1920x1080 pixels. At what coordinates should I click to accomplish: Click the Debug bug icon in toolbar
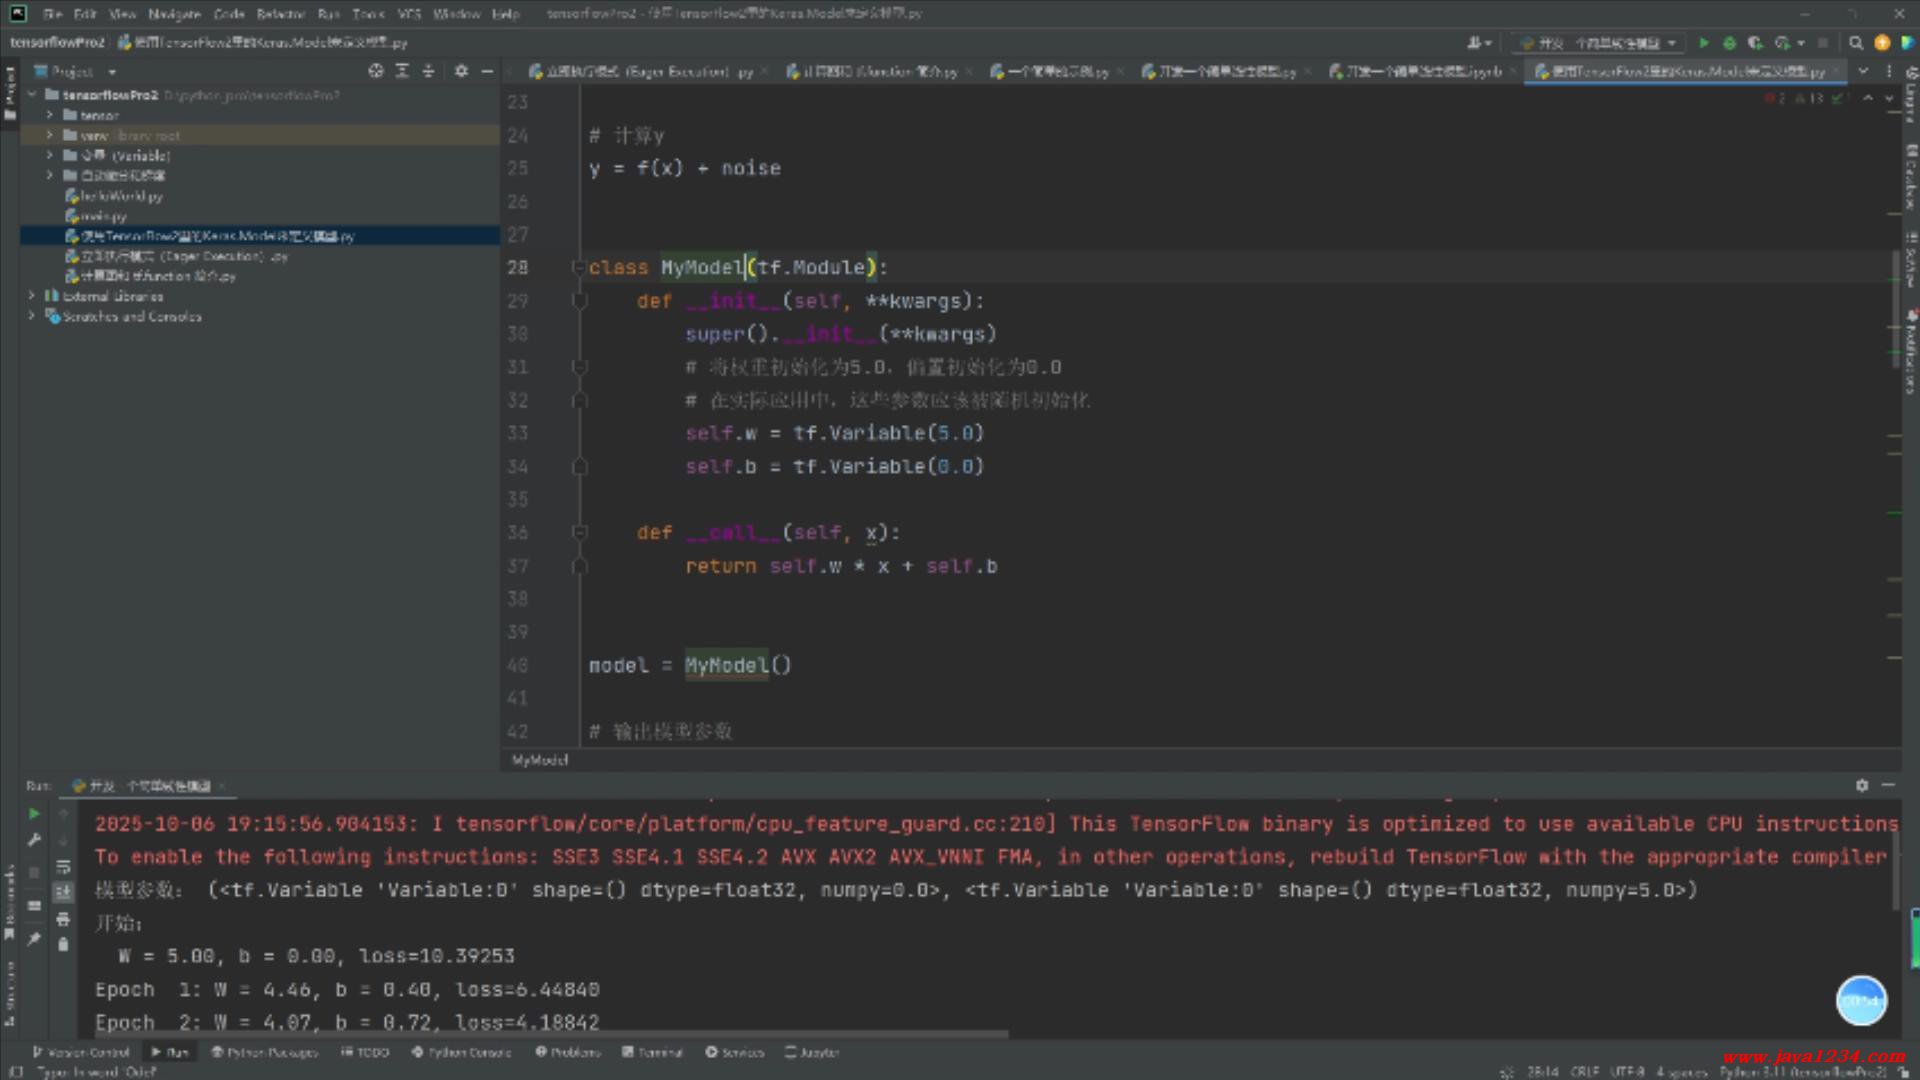(x=1729, y=43)
